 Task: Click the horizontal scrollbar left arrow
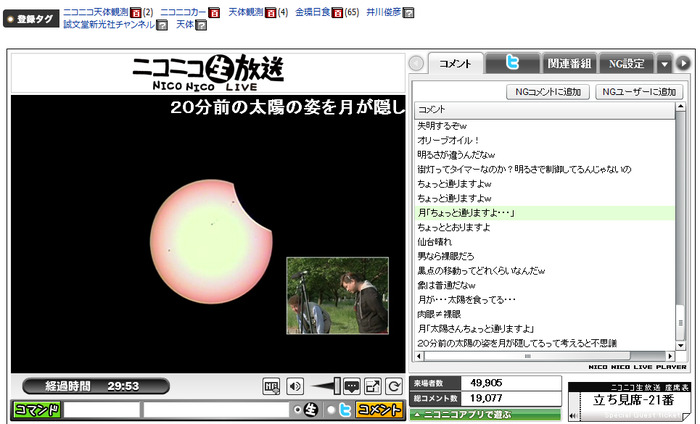[x=419, y=356]
